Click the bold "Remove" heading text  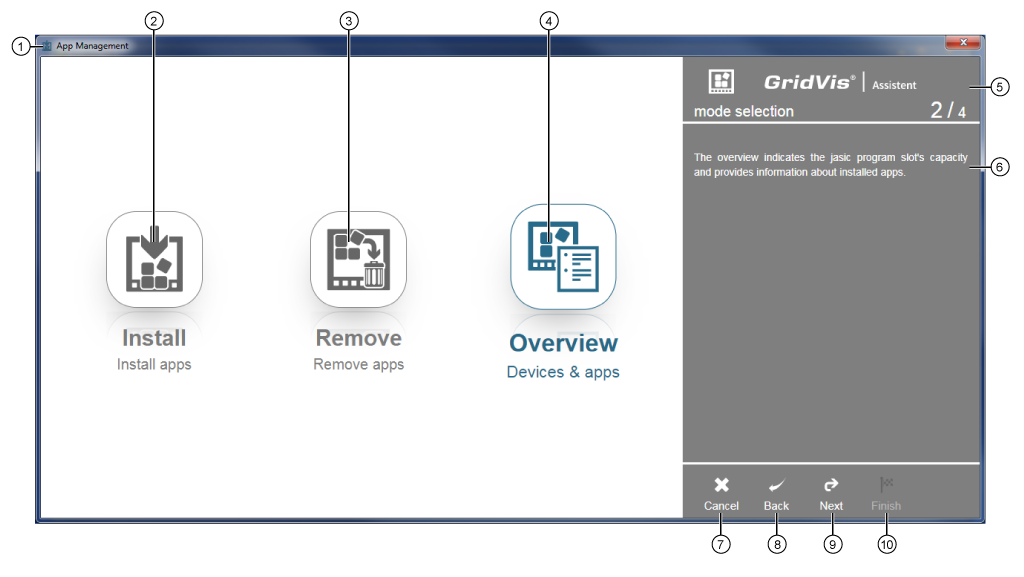358,338
